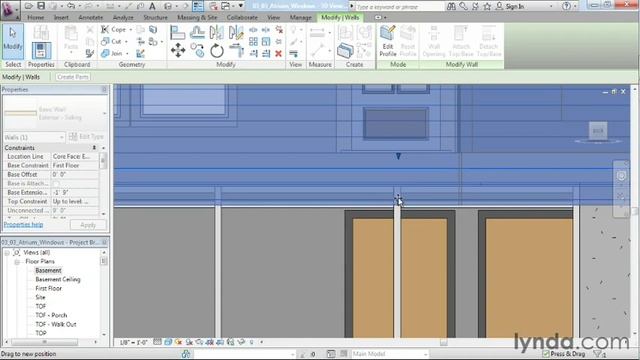Select the Modify arrow tool
Screen dimensions: 640x360
13,41
